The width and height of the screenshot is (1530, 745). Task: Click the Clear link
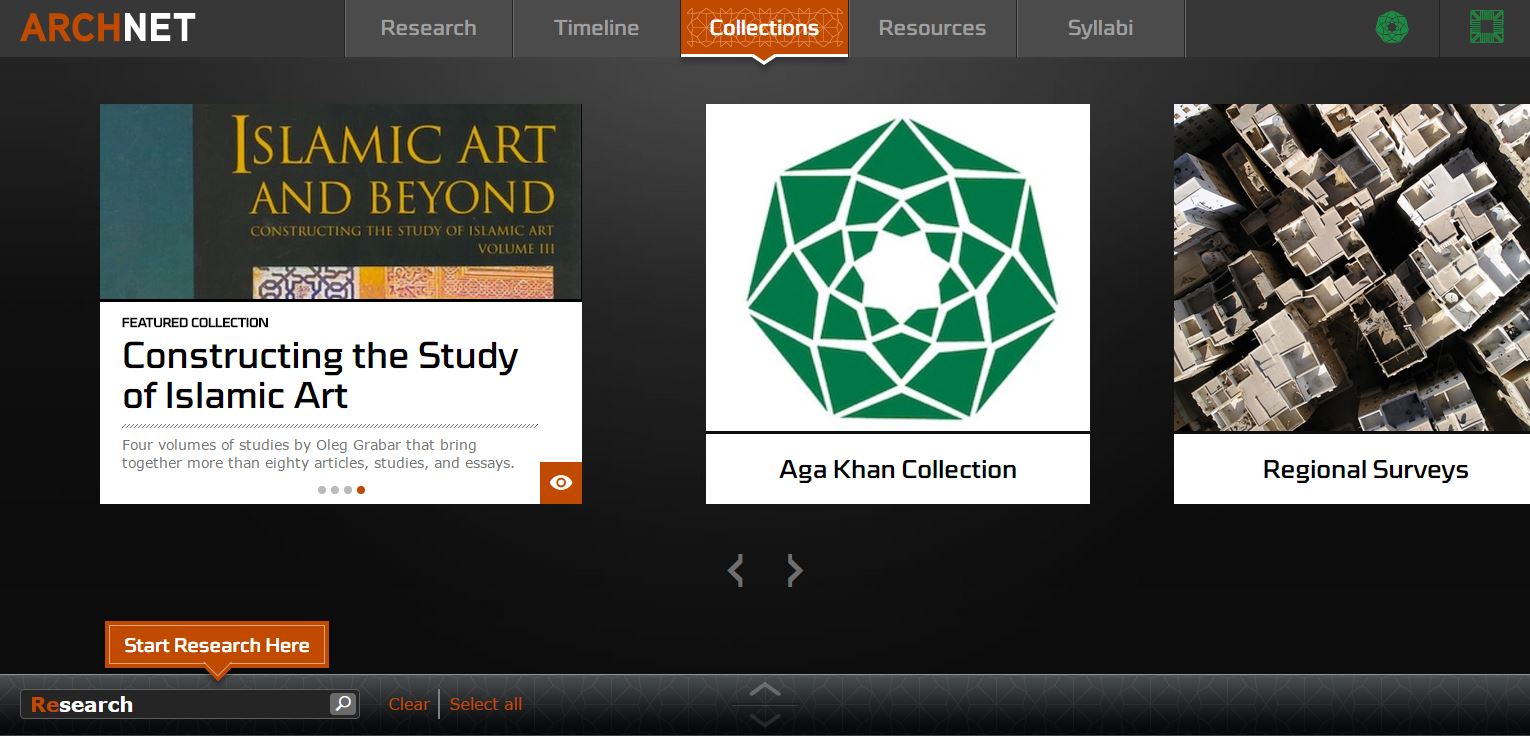pos(409,704)
